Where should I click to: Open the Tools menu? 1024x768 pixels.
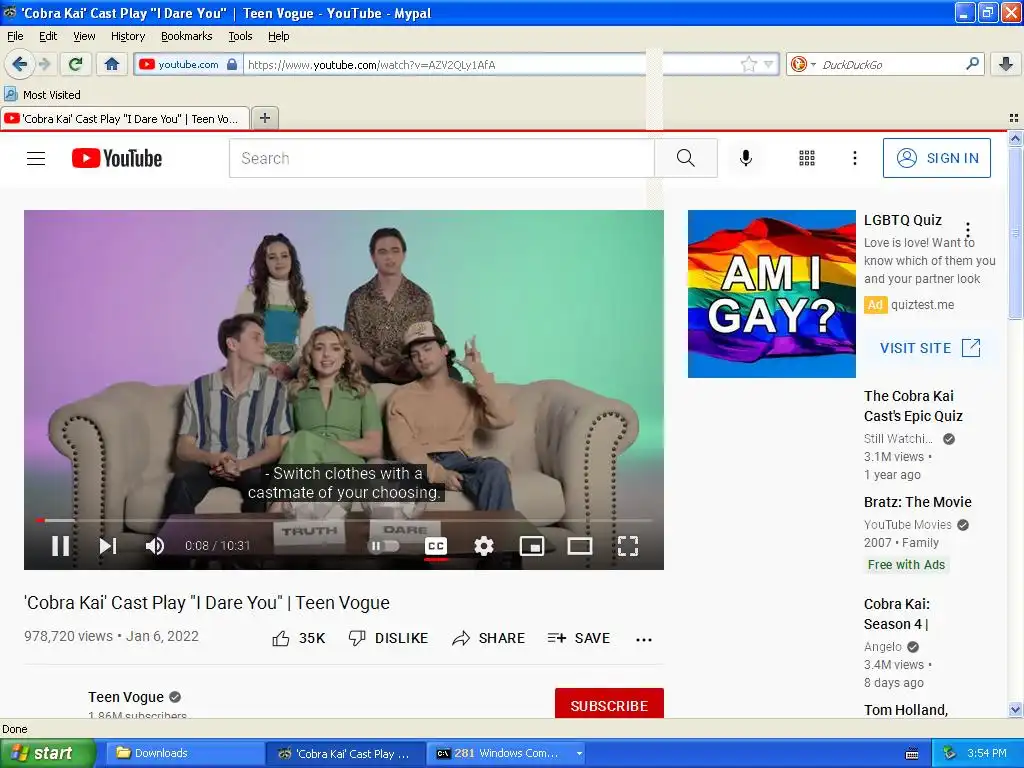click(x=240, y=36)
